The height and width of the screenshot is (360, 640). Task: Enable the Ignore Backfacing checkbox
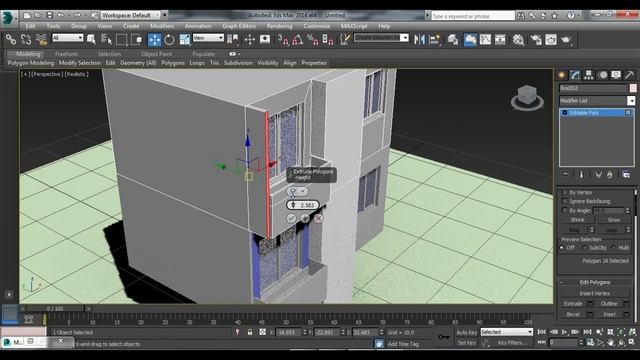pyautogui.click(x=565, y=201)
